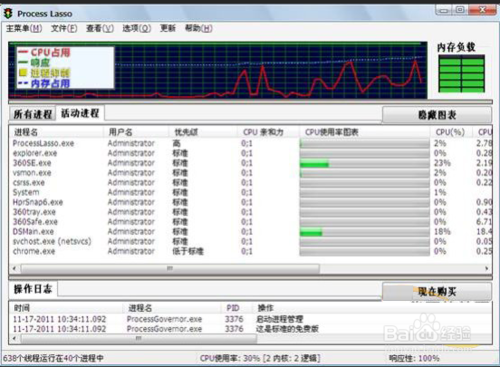Select the chrome.exe process row
The image size is (500, 367).
pyautogui.click(x=250, y=251)
